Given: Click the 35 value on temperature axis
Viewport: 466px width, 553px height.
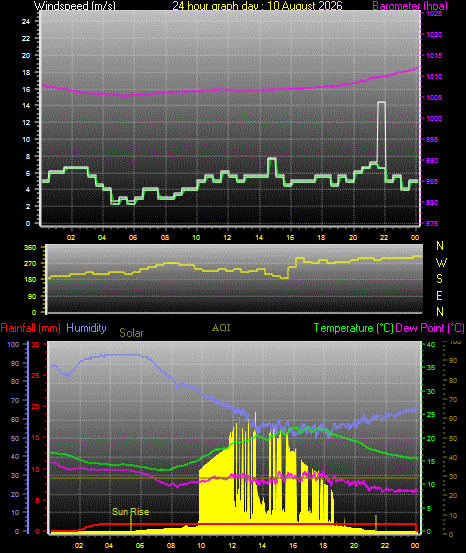Looking at the screenshot, I should (x=431, y=367).
